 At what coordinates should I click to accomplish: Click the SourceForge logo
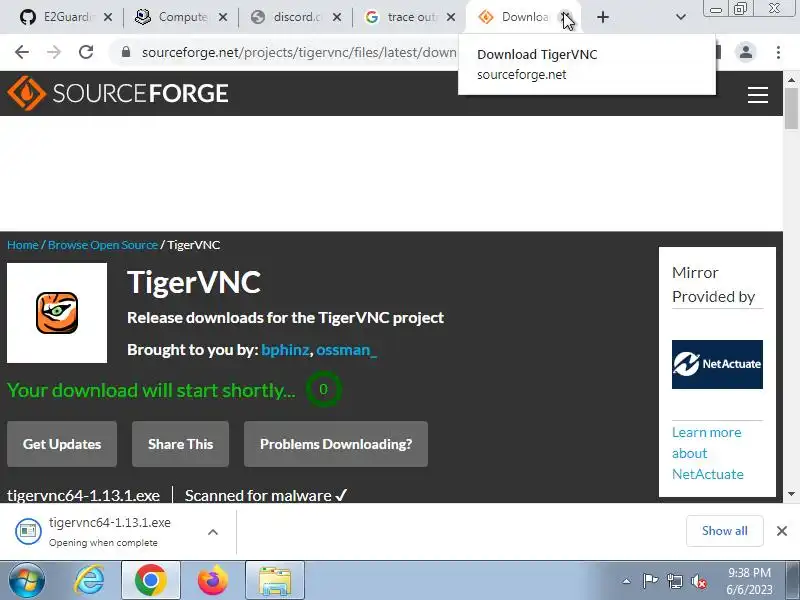coord(118,93)
